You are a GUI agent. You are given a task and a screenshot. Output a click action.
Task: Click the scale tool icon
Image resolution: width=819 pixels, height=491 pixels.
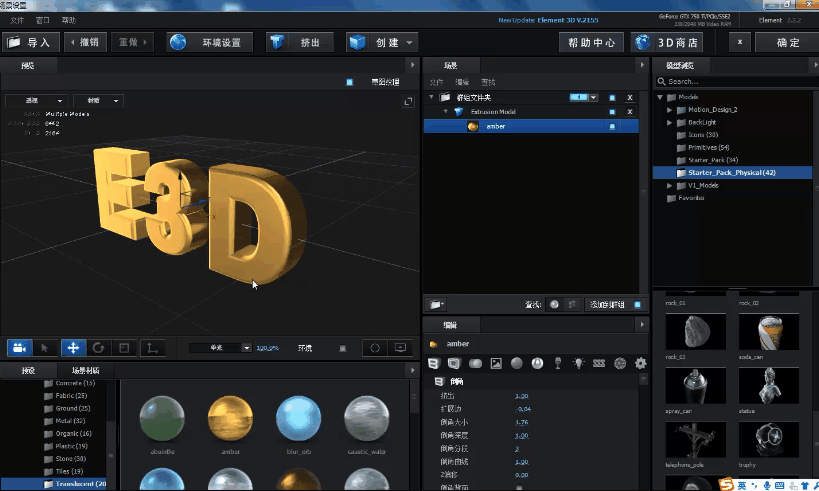(124, 348)
